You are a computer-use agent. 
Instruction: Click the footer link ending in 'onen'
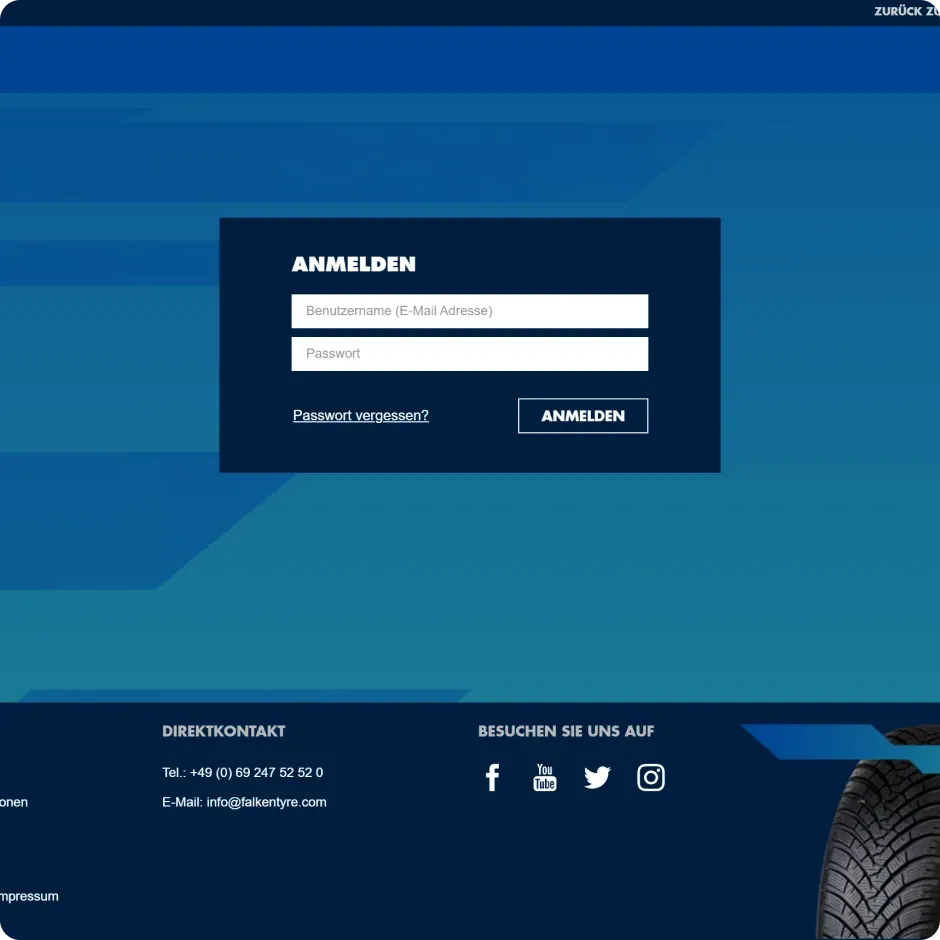14,802
